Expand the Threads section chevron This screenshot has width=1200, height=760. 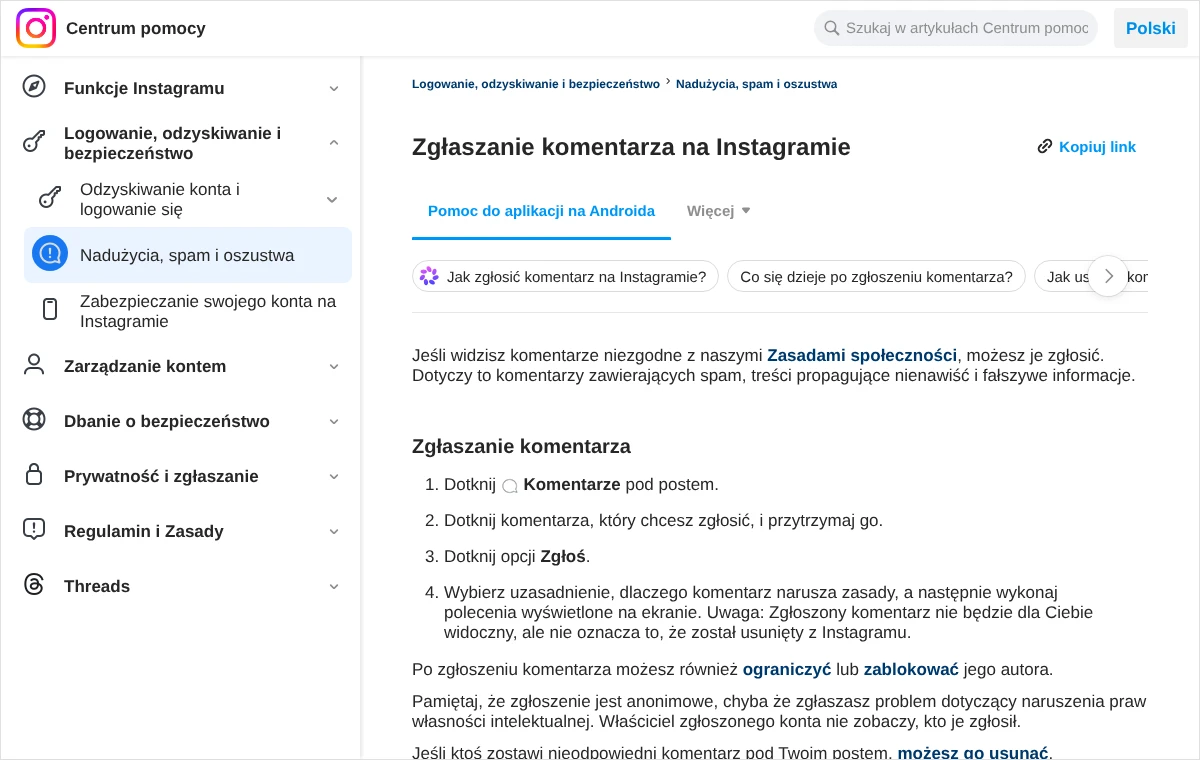coord(334,586)
